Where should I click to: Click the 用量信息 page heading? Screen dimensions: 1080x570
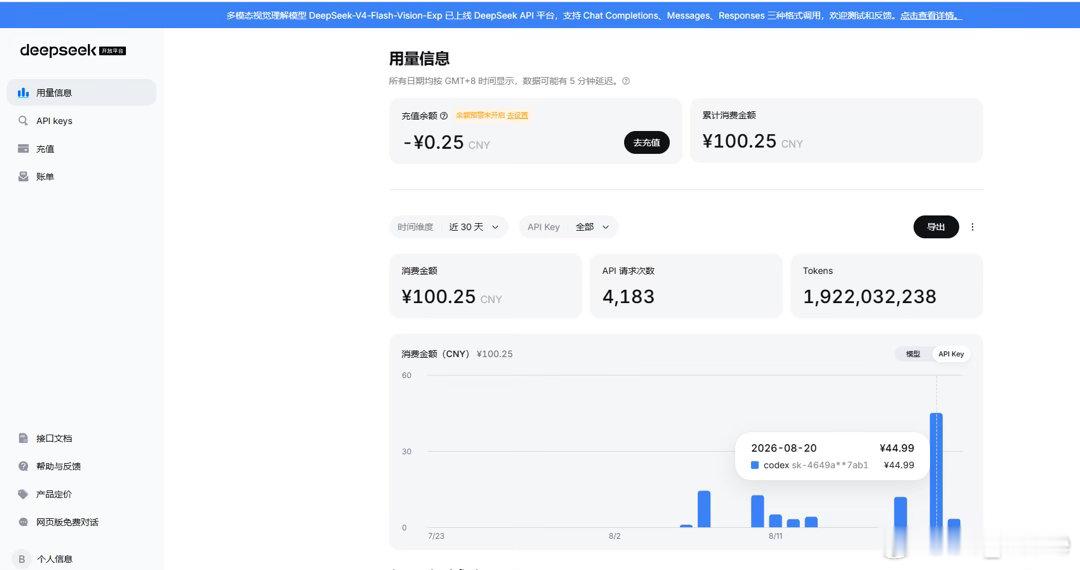point(419,59)
